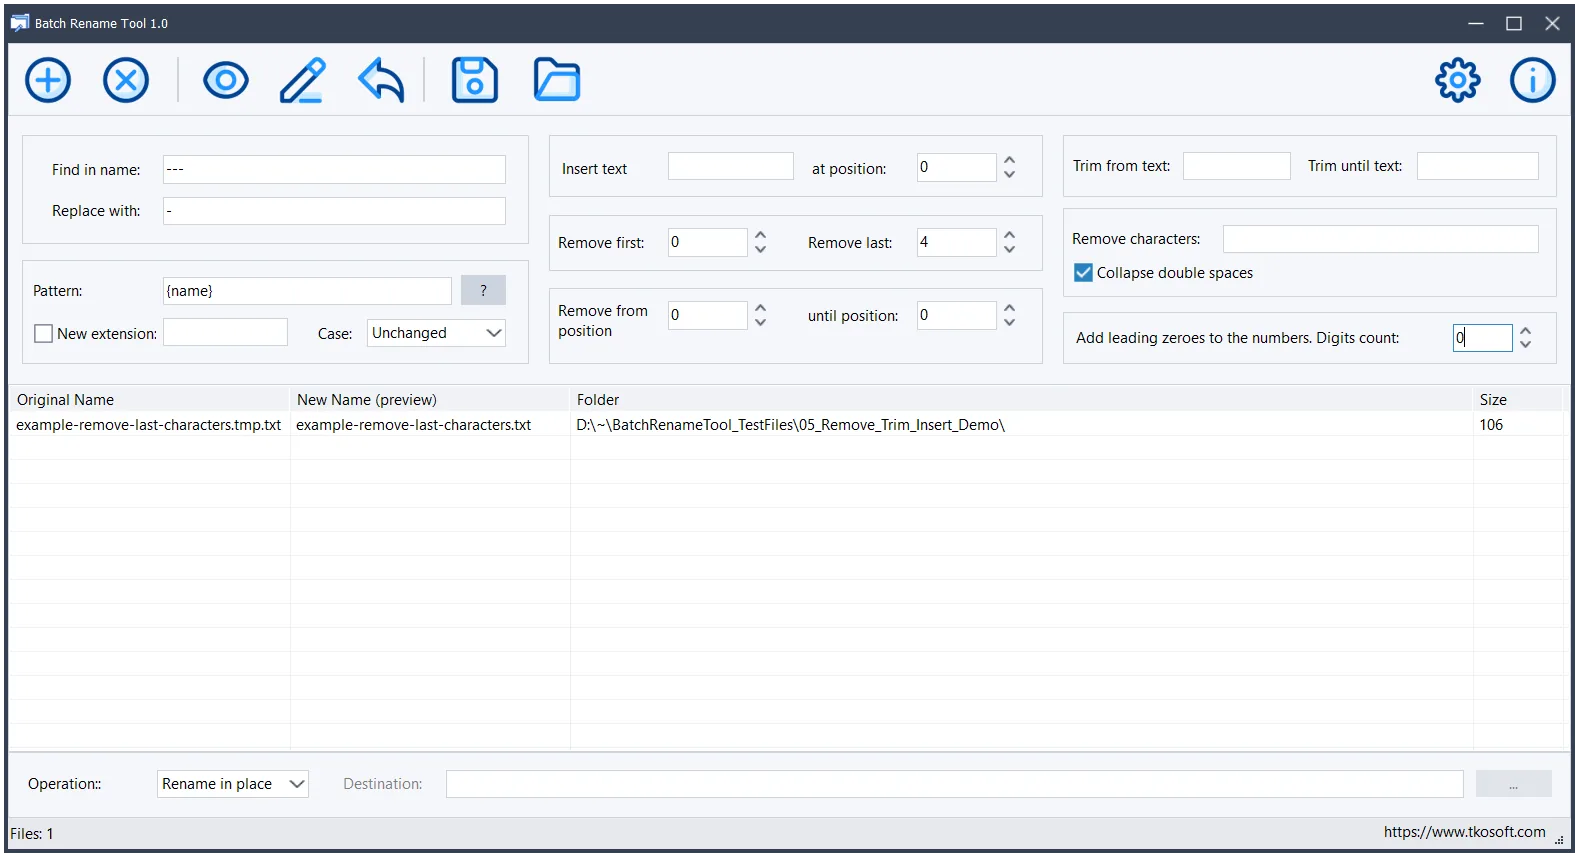Screen dimensions: 1579x857
Task: Click the Open folder icon
Action: (557, 80)
